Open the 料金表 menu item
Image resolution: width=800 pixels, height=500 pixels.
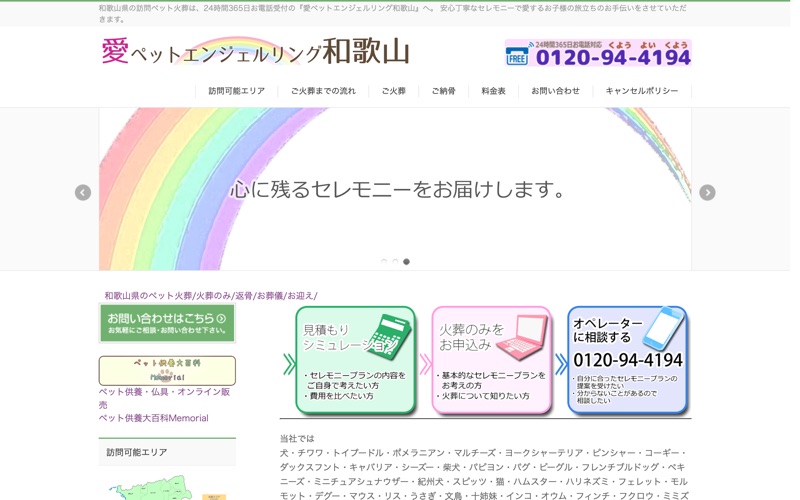pyautogui.click(x=493, y=91)
